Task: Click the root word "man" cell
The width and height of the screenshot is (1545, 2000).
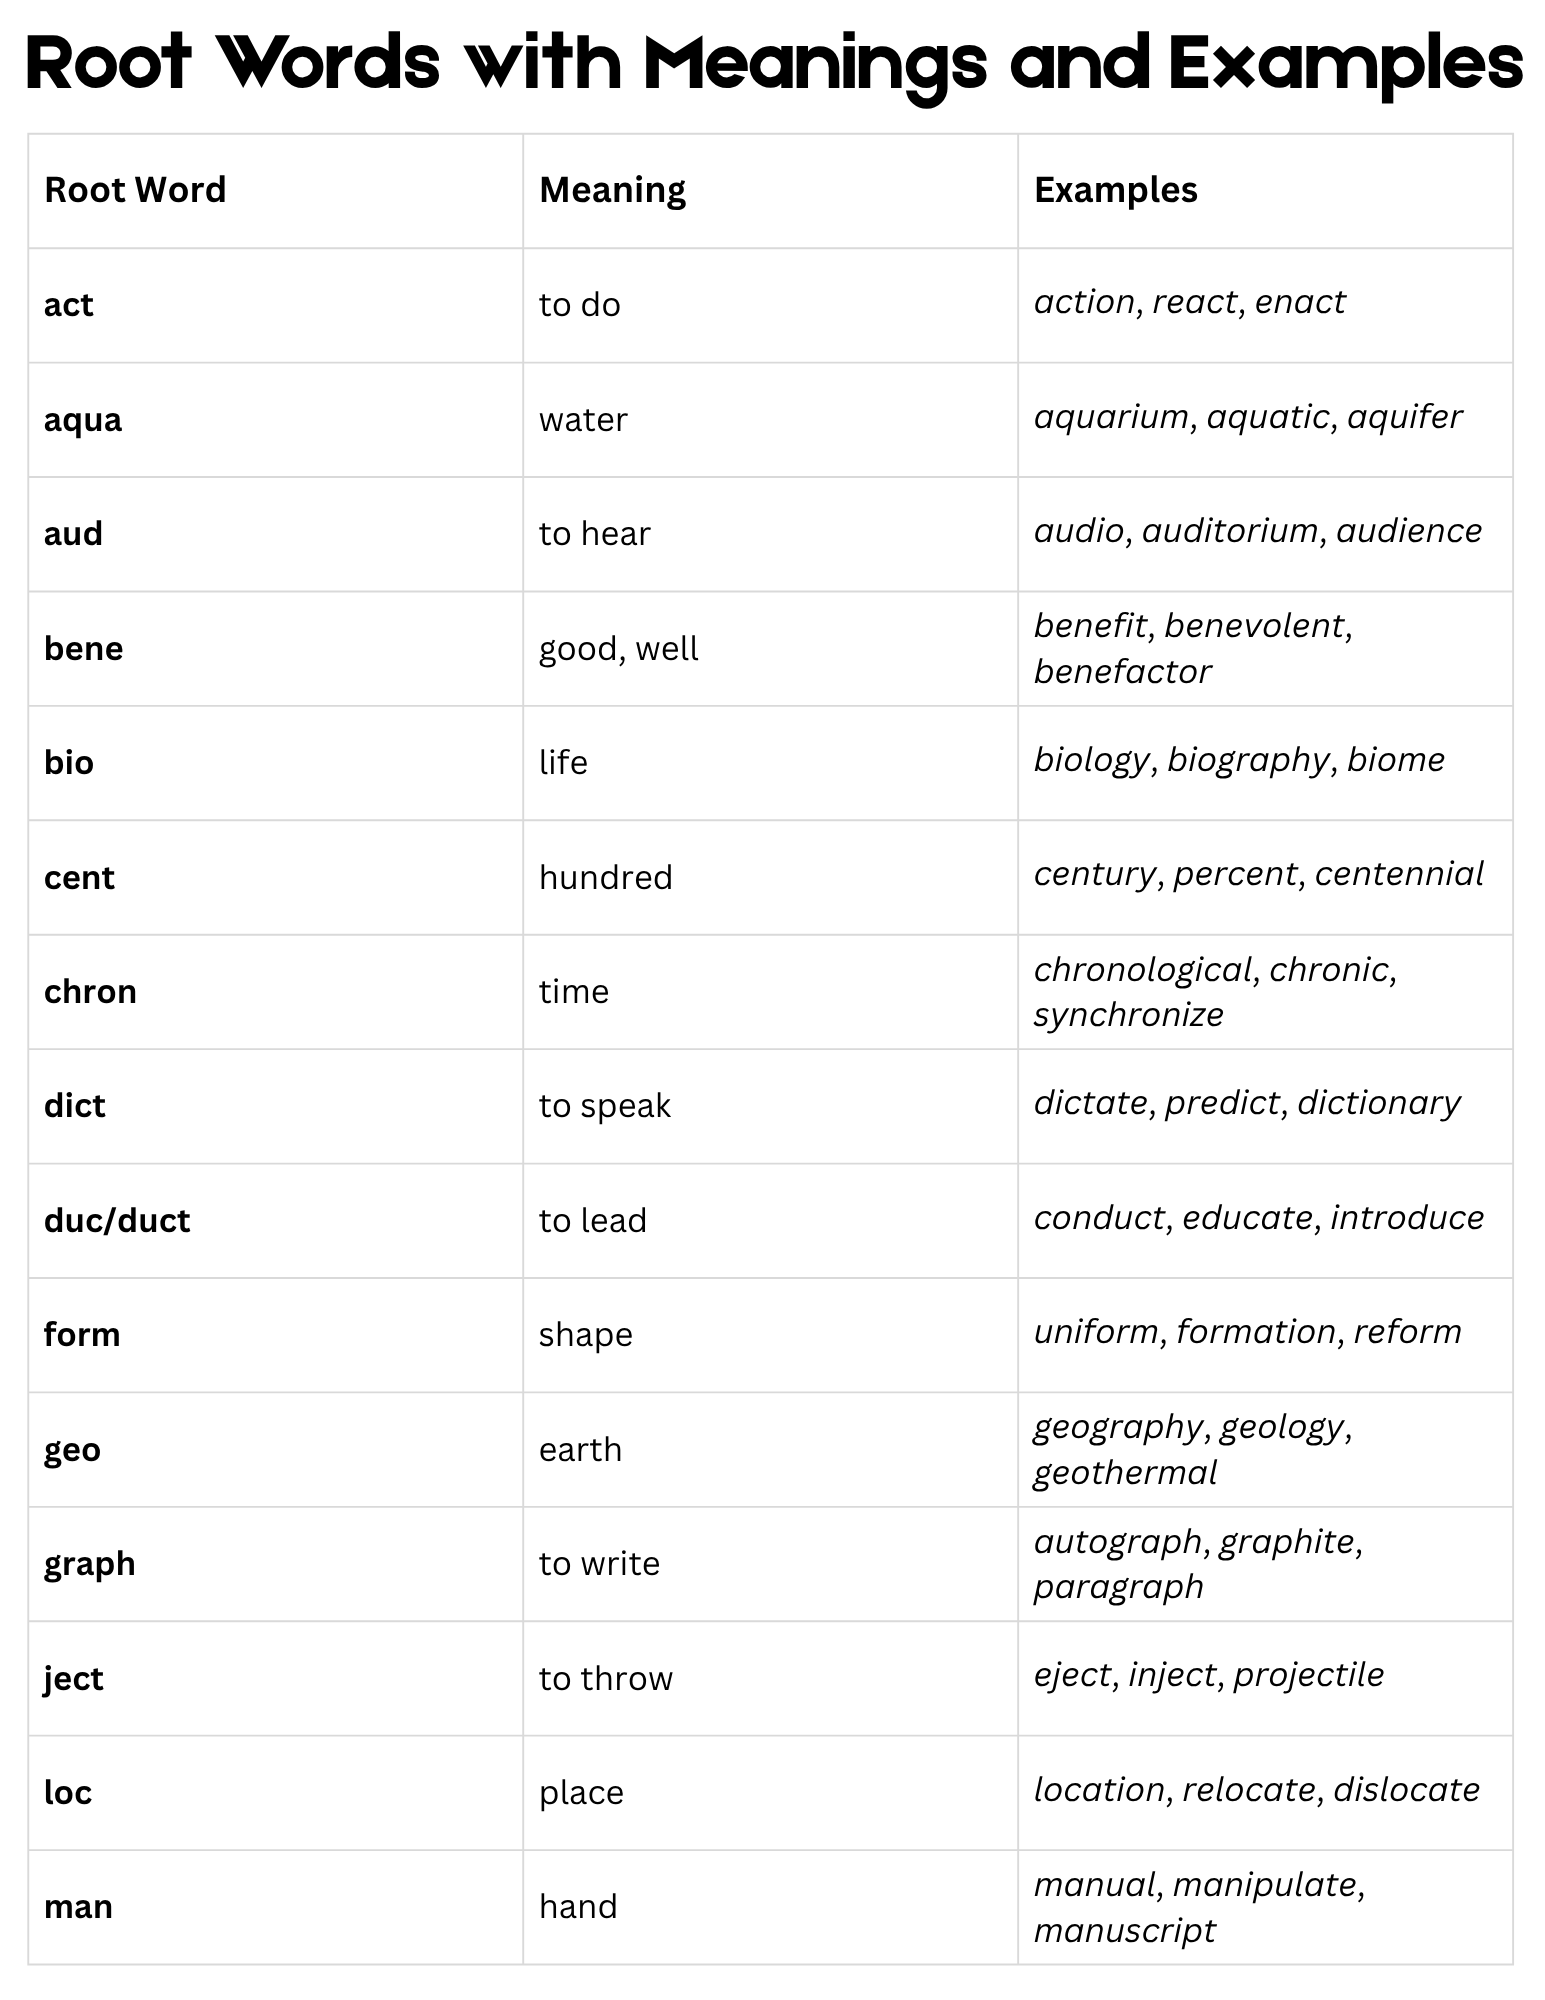Action: (78, 1907)
